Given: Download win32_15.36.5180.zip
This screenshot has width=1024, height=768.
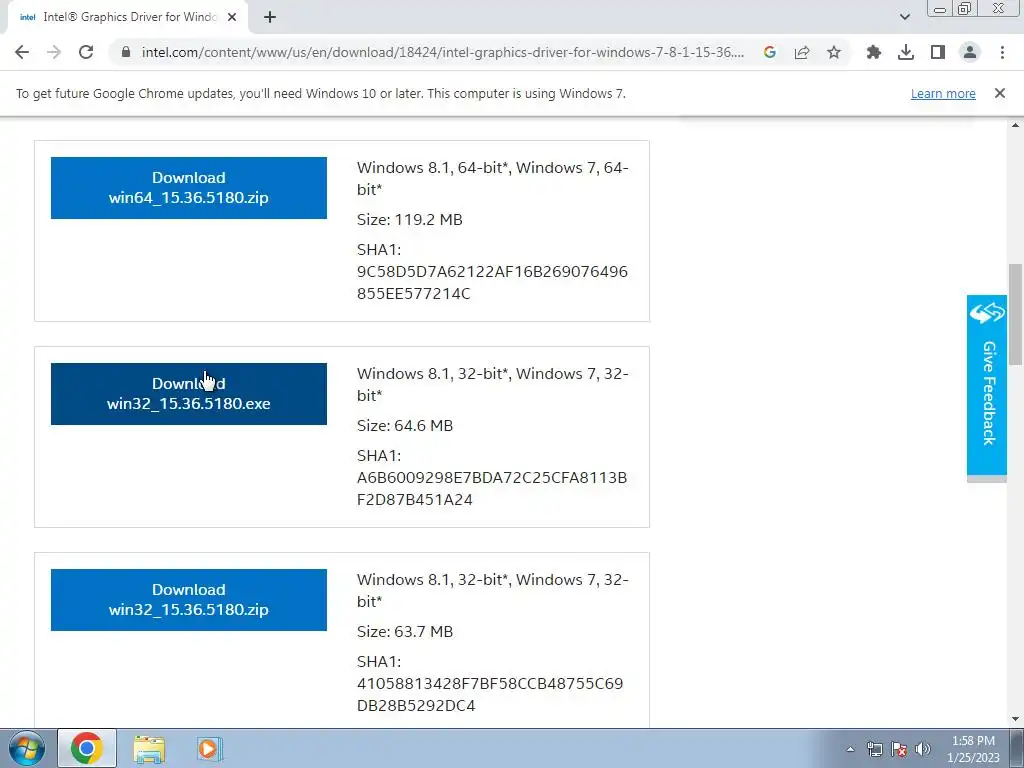Looking at the screenshot, I should pos(189,600).
